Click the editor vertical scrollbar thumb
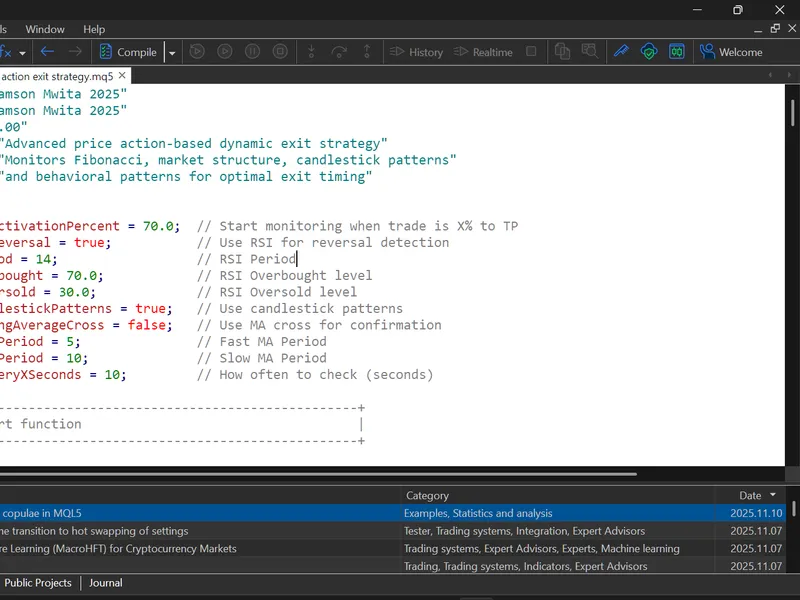The image size is (800, 600). (792, 112)
